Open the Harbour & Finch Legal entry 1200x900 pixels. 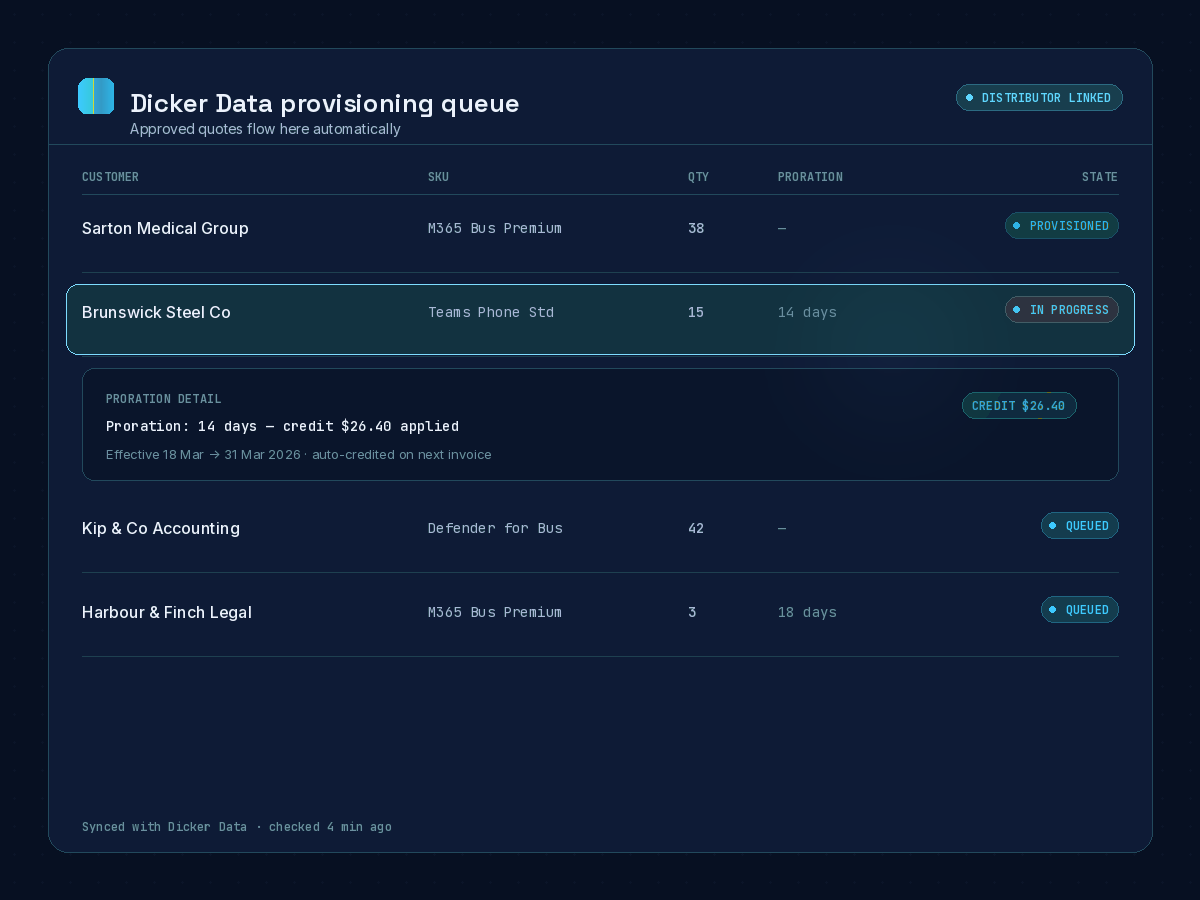point(167,612)
